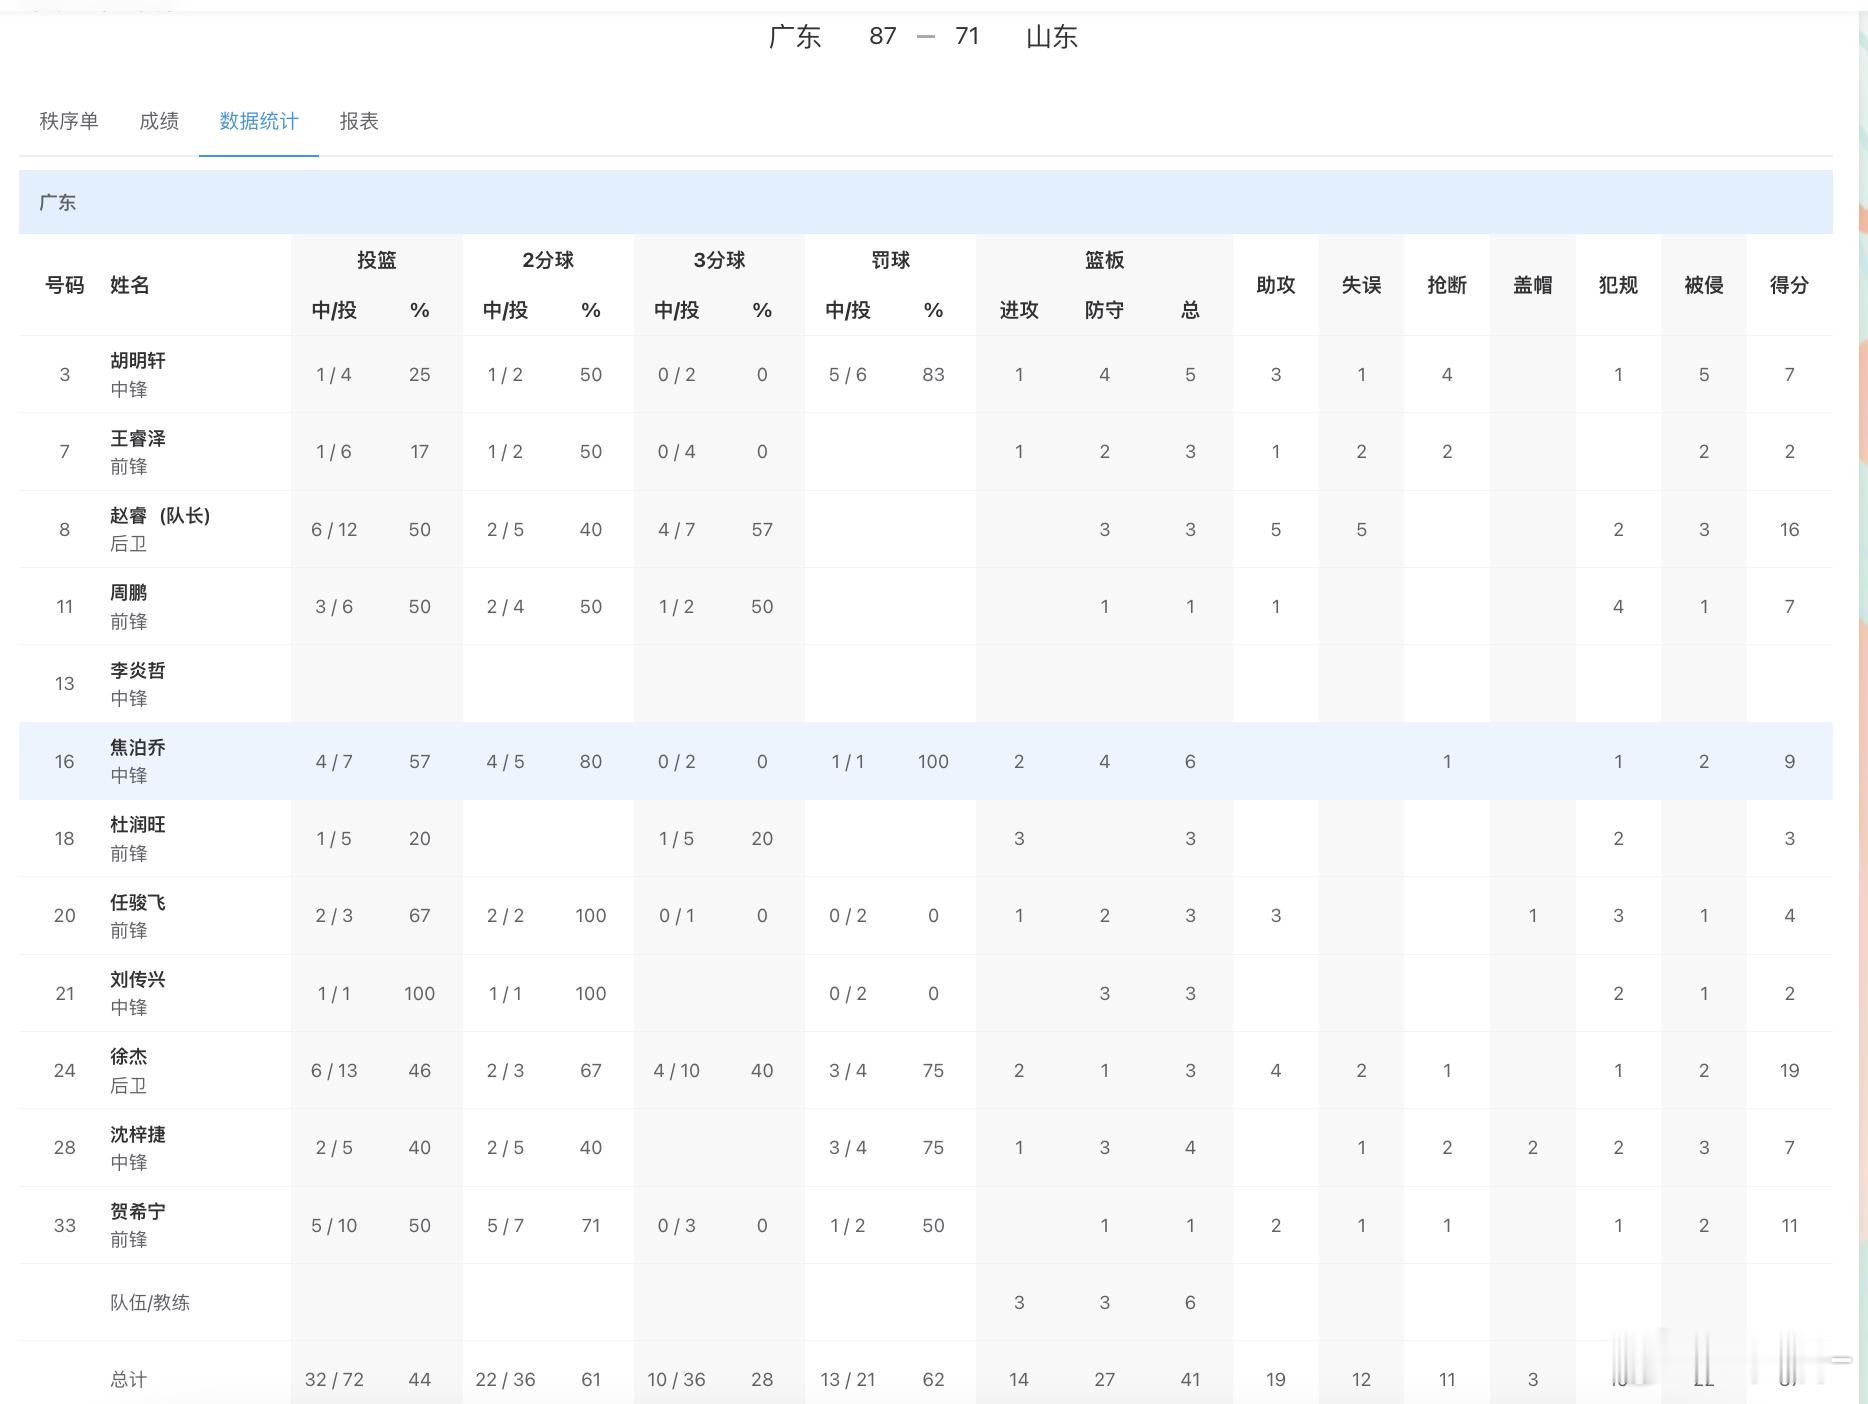Select player name 焦泊乔
Image resolution: width=1868 pixels, height=1404 pixels.
tap(138, 747)
